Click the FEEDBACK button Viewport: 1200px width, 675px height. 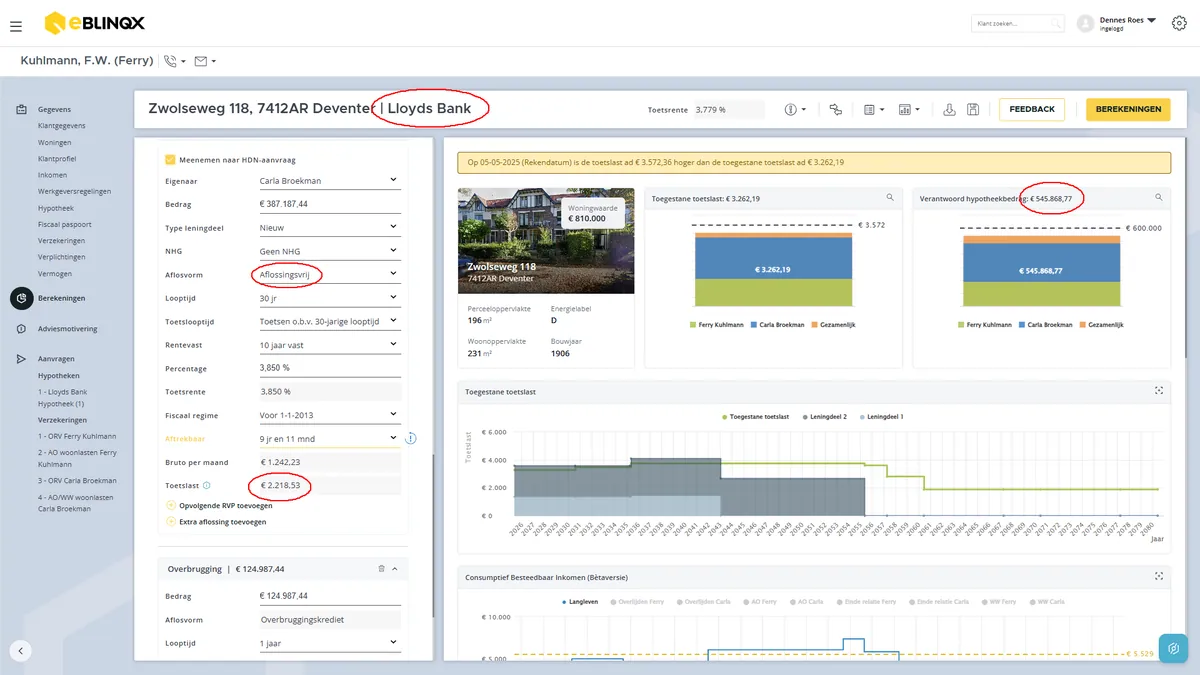click(x=1031, y=109)
